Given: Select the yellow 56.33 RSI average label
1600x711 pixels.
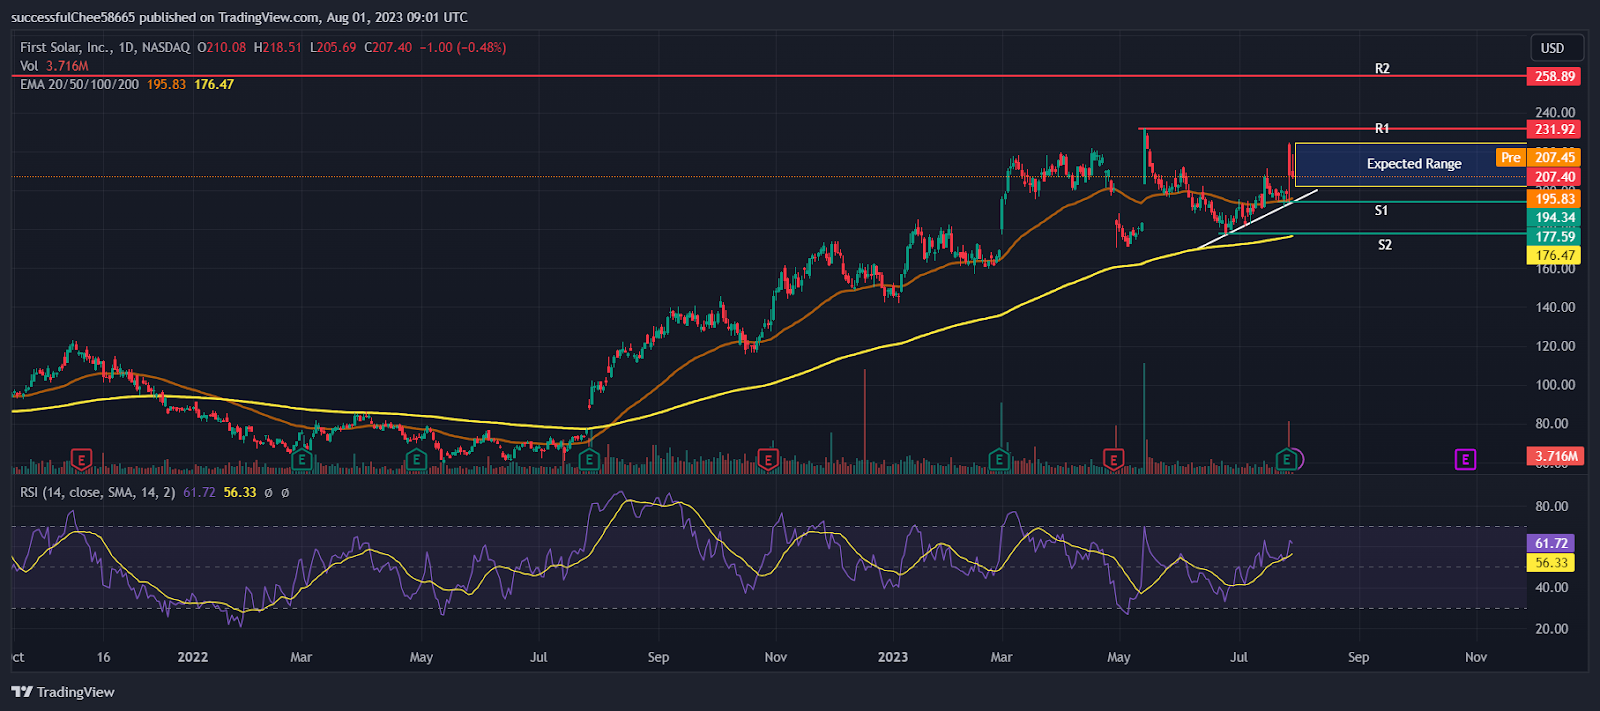Looking at the screenshot, I should pos(1551,563).
